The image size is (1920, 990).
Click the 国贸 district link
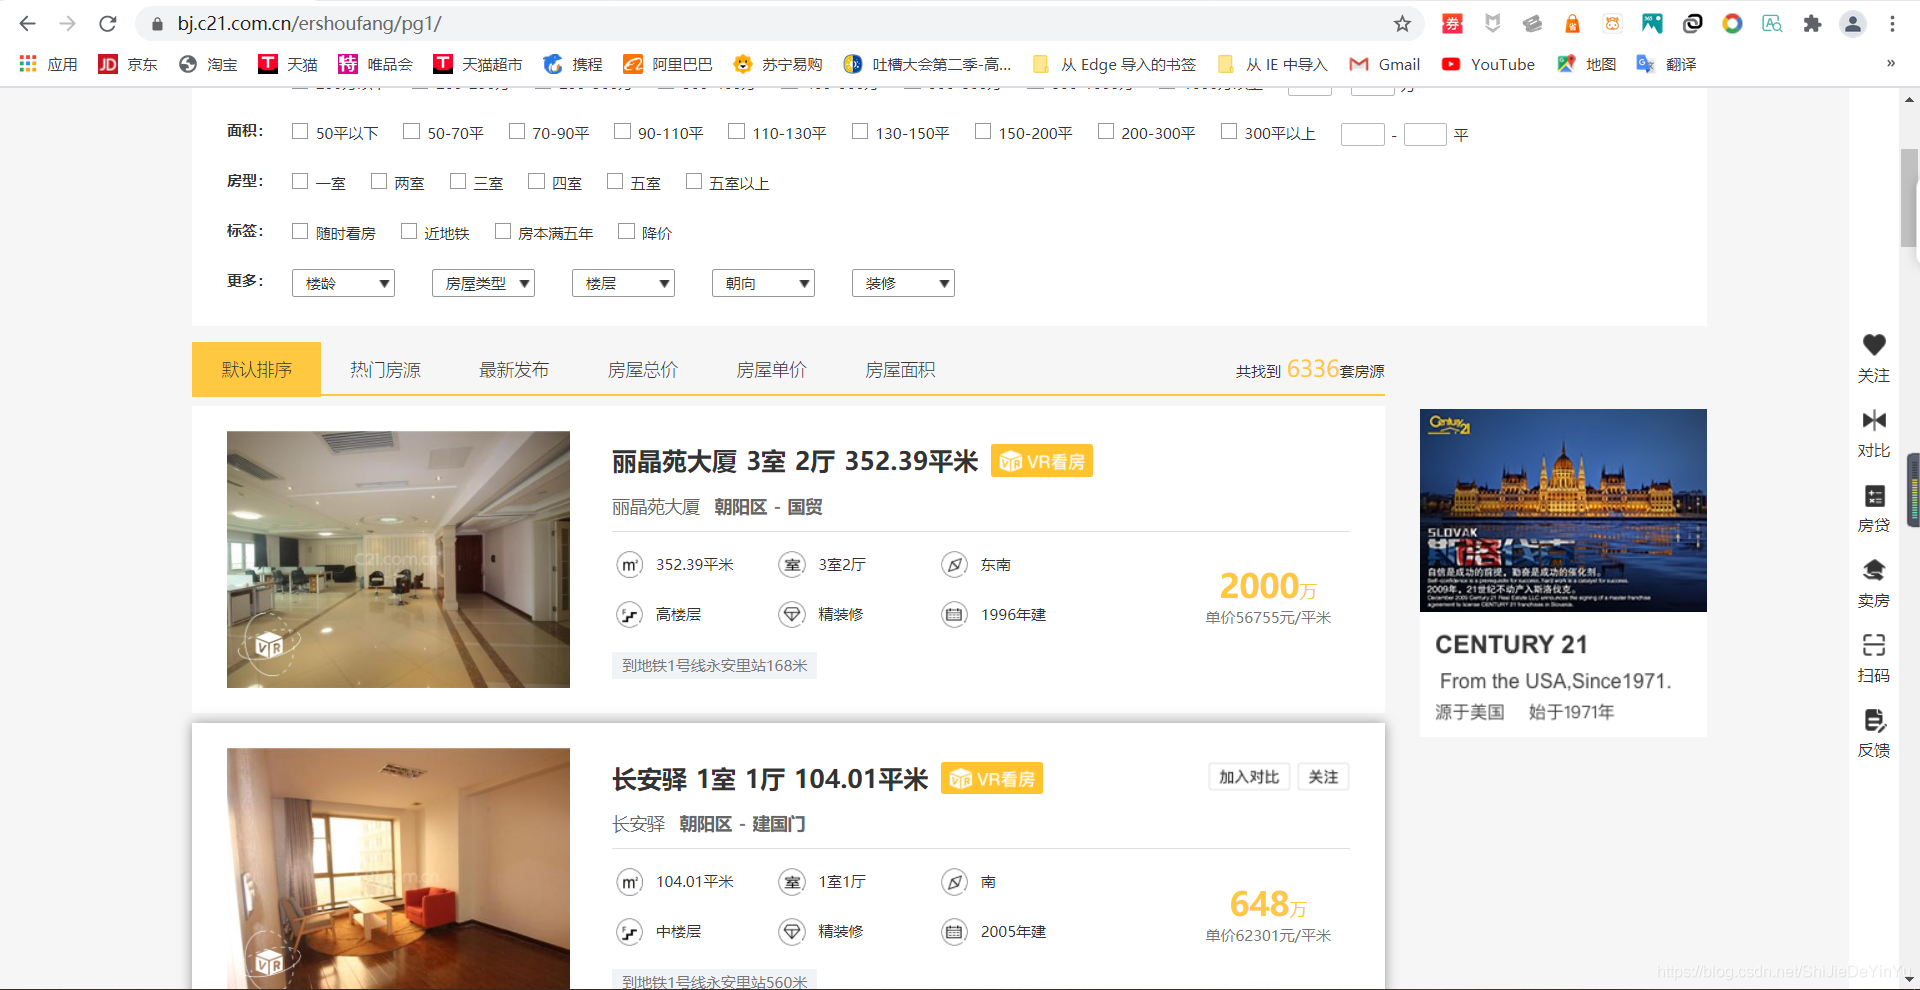805,507
